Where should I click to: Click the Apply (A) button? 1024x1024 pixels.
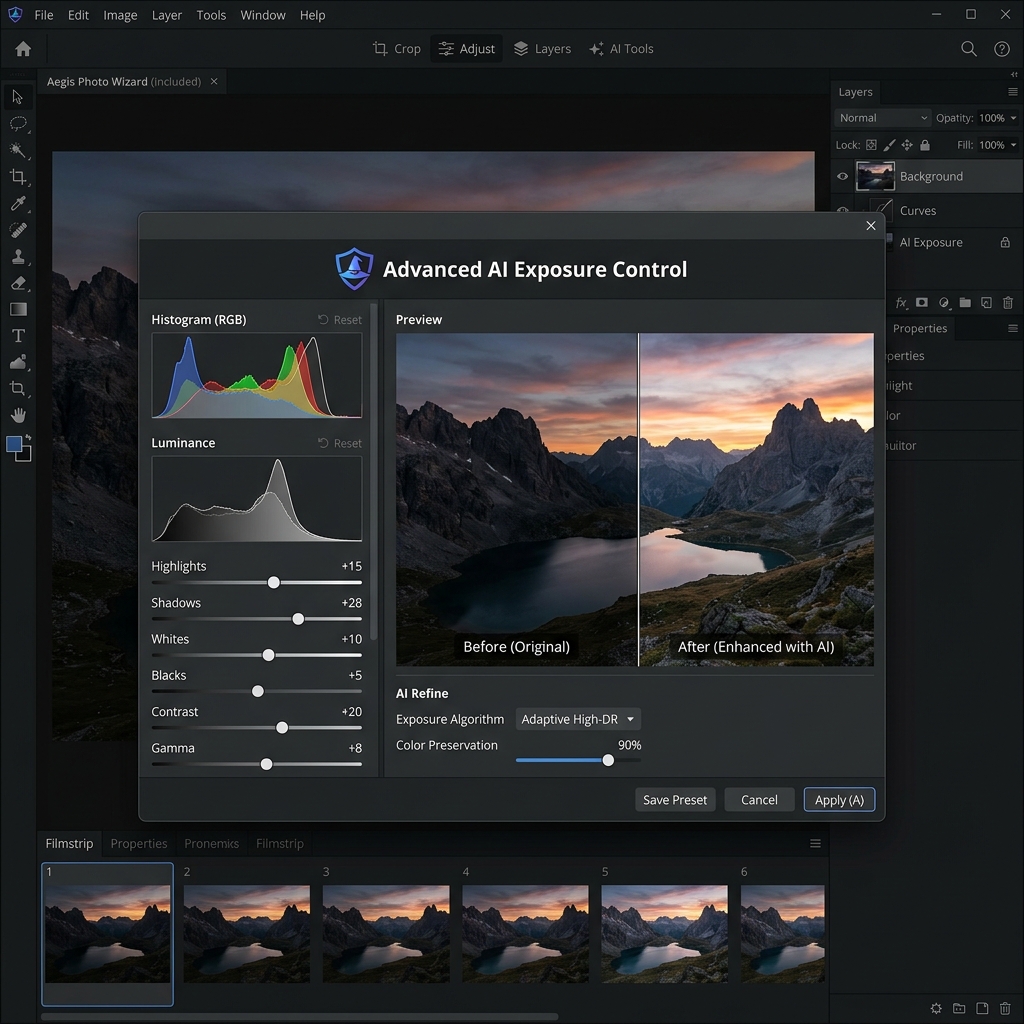click(839, 799)
